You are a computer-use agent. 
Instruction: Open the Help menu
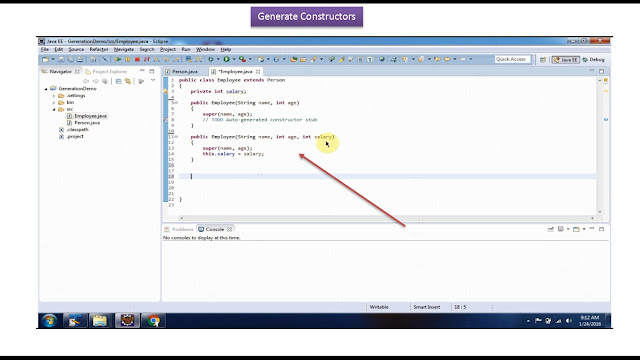[226, 49]
